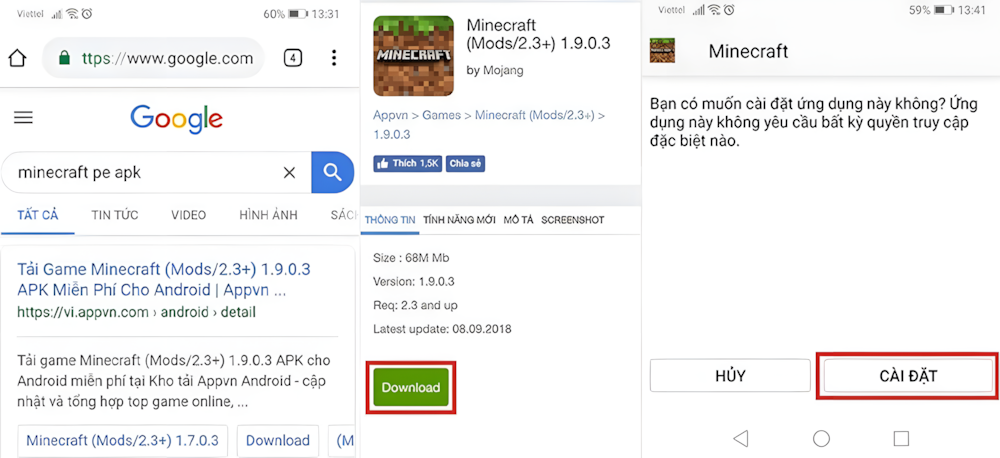Open the Chrome tab switcher showing 4
Viewport: 1000px width, 458px height.
(x=293, y=59)
